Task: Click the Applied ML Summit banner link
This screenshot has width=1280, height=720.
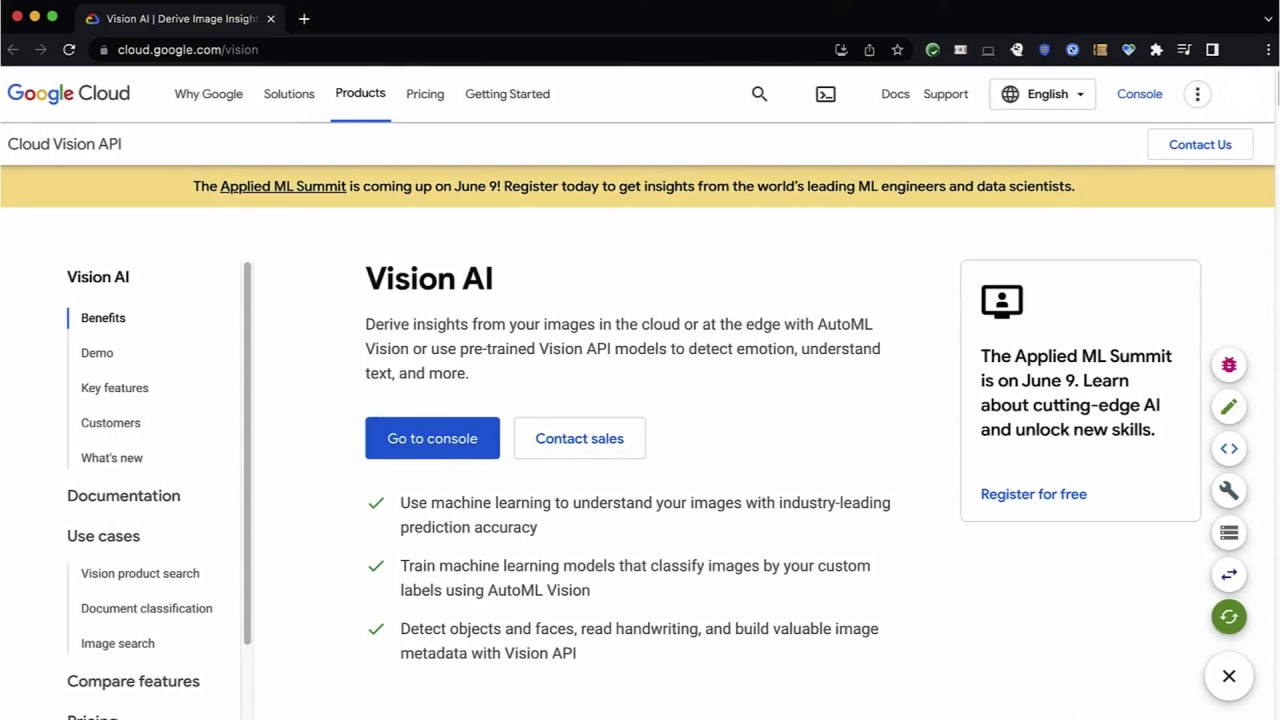Action: tap(283, 186)
